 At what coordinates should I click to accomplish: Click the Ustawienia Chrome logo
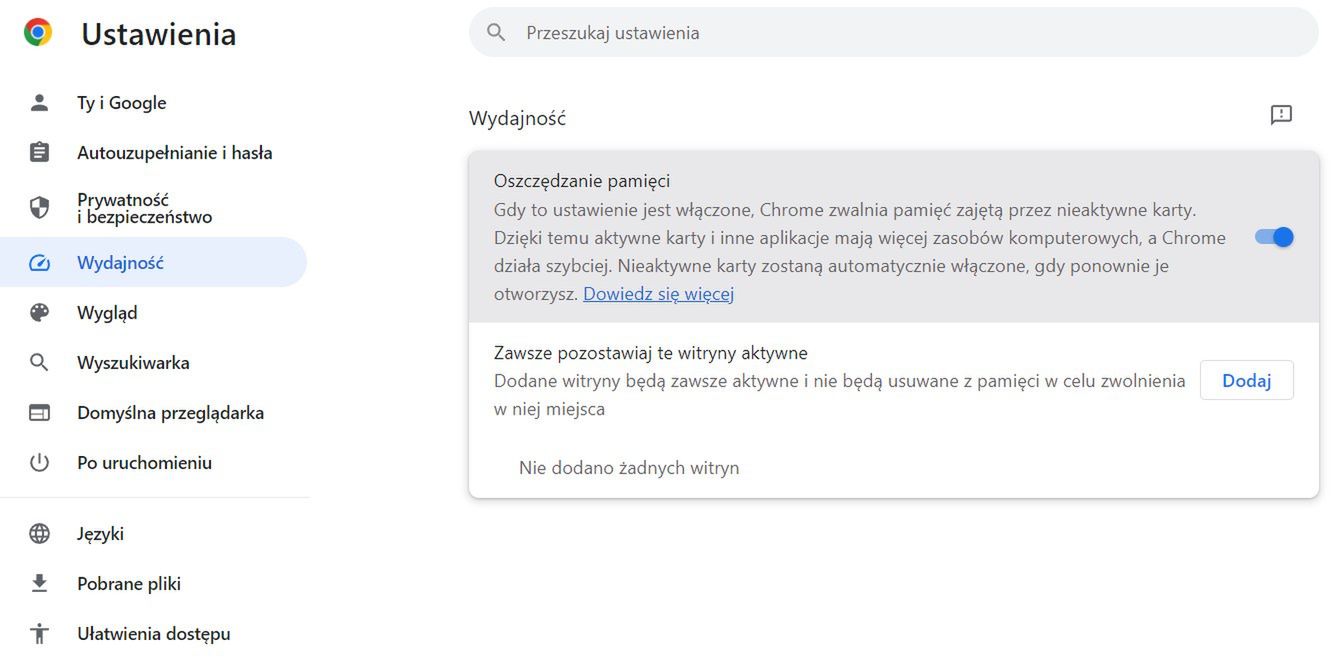[37, 30]
